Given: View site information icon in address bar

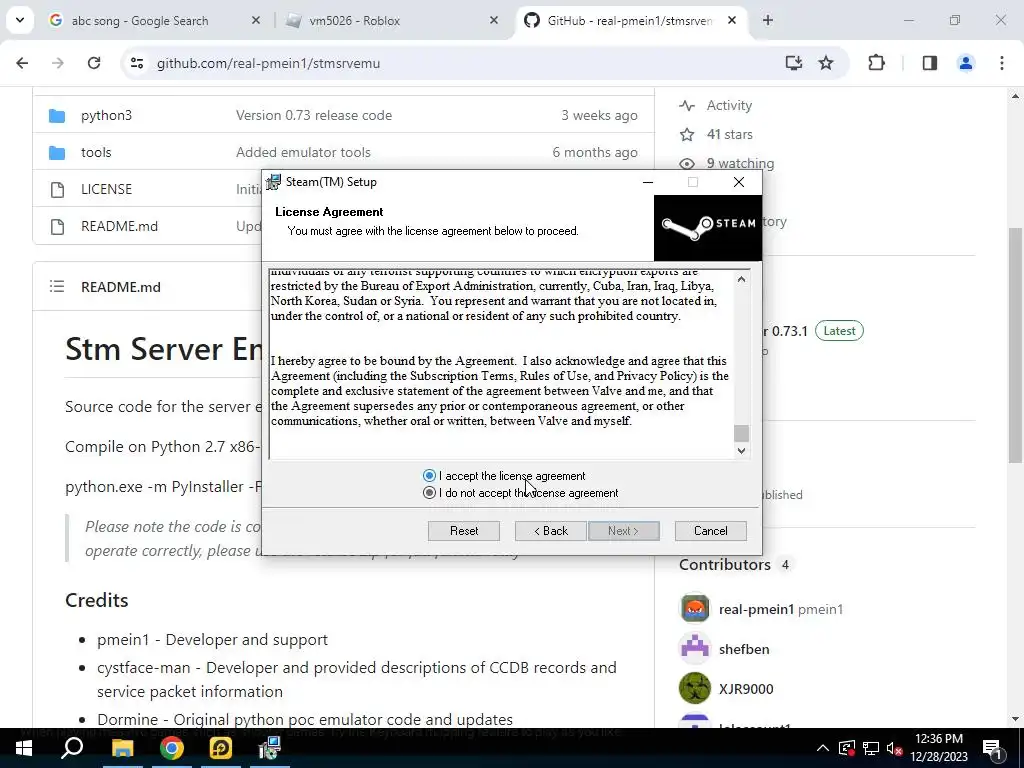Looking at the screenshot, I should (x=136, y=63).
